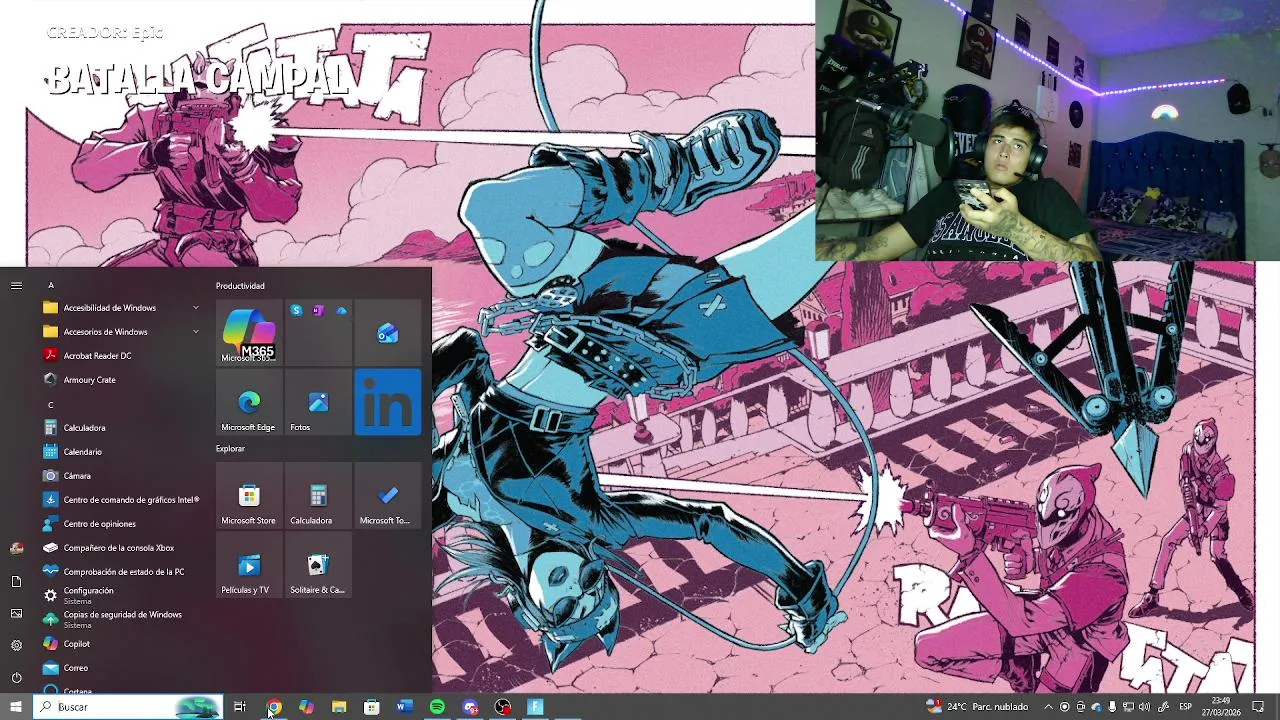
Task: Open Task View on the taskbar
Action: (x=240, y=707)
